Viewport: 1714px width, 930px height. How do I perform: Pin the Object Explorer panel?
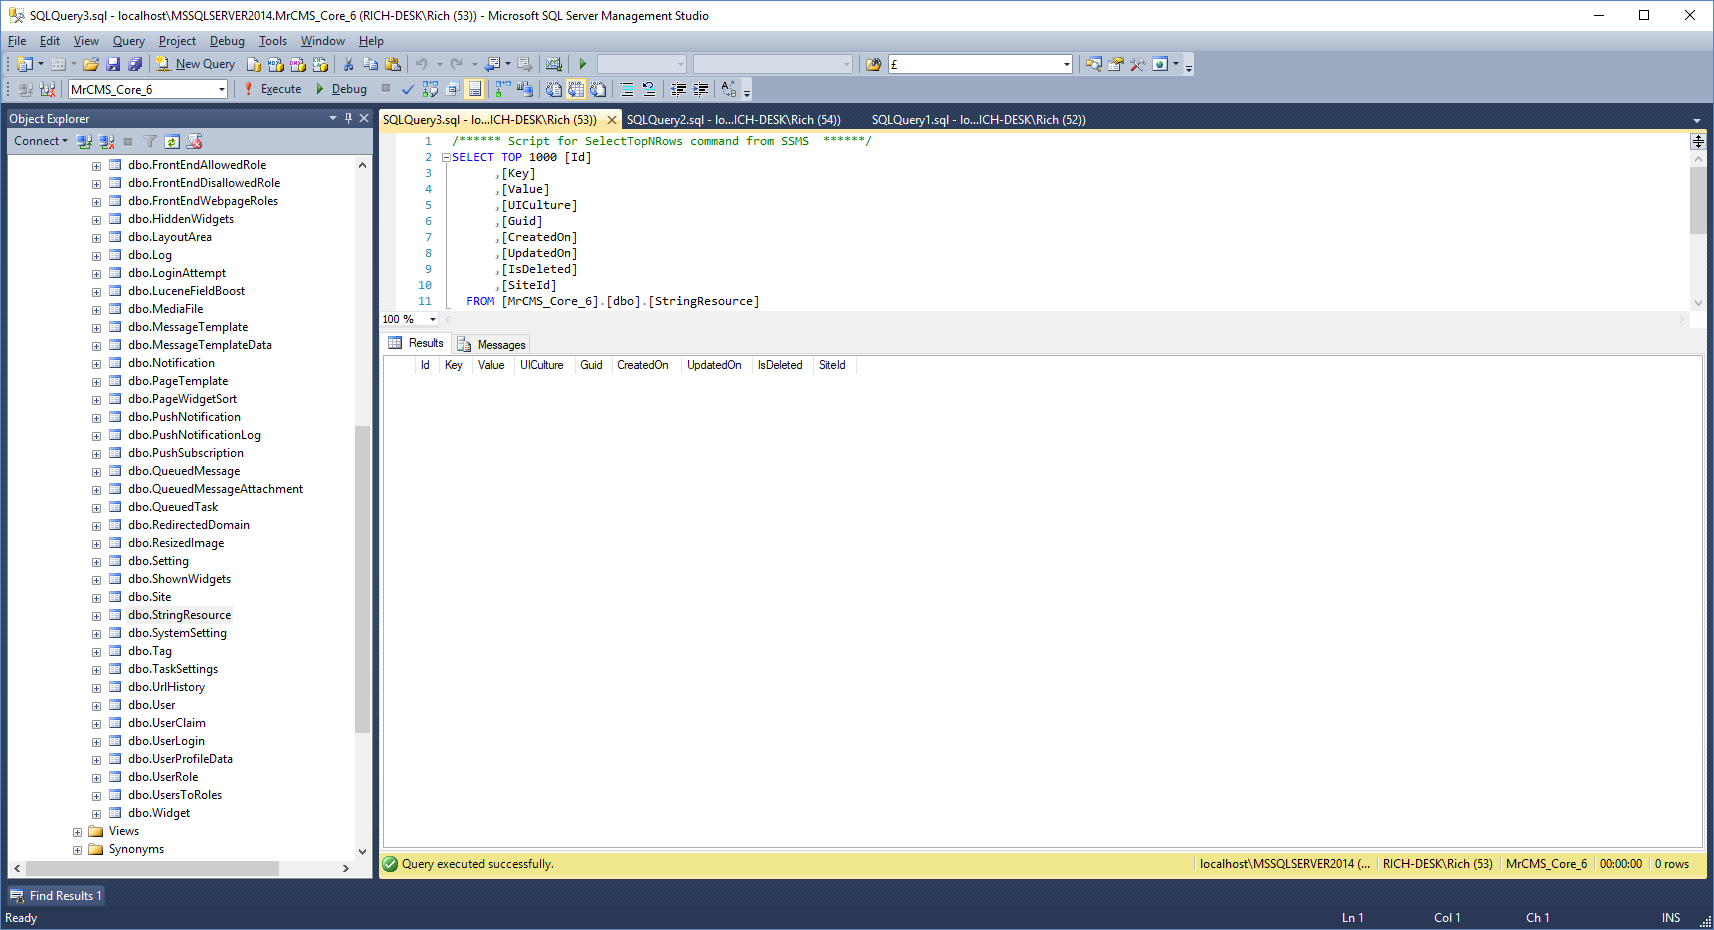[348, 118]
